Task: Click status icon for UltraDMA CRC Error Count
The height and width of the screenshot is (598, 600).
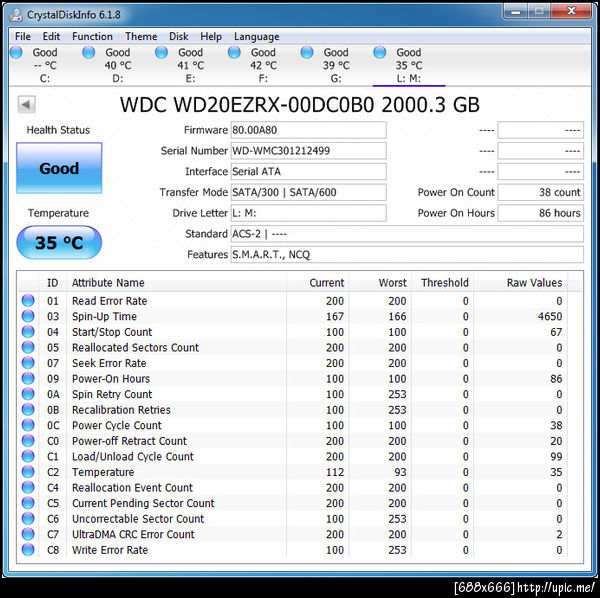Action: coord(28,534)
